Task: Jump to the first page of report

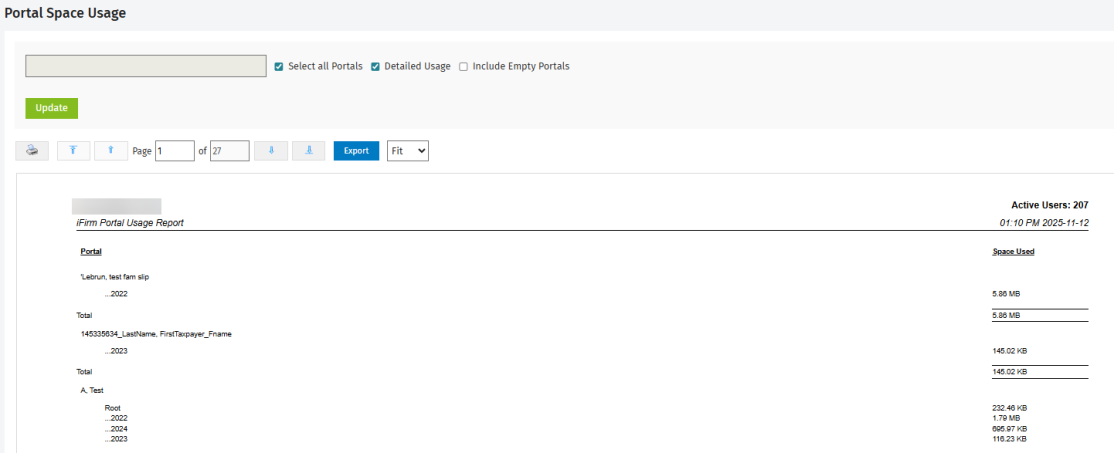Action: pyautogui.click(x=73, y=151)
